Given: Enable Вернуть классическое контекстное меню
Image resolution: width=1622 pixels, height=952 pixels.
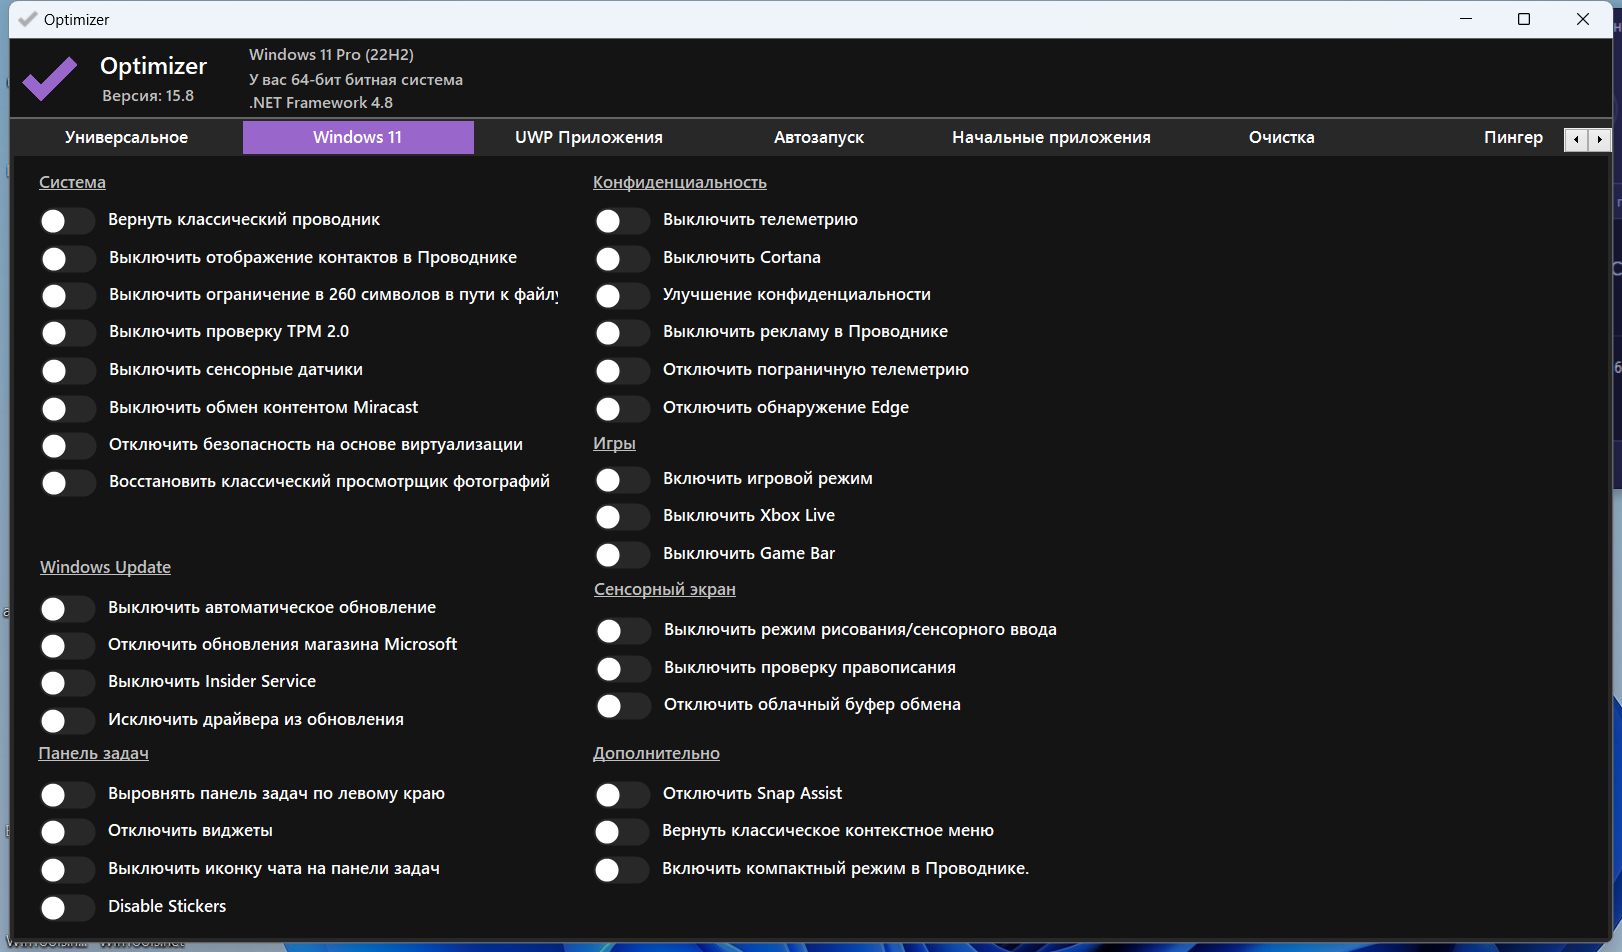Looking at the screenshot, I should click(x=621, y=832).
